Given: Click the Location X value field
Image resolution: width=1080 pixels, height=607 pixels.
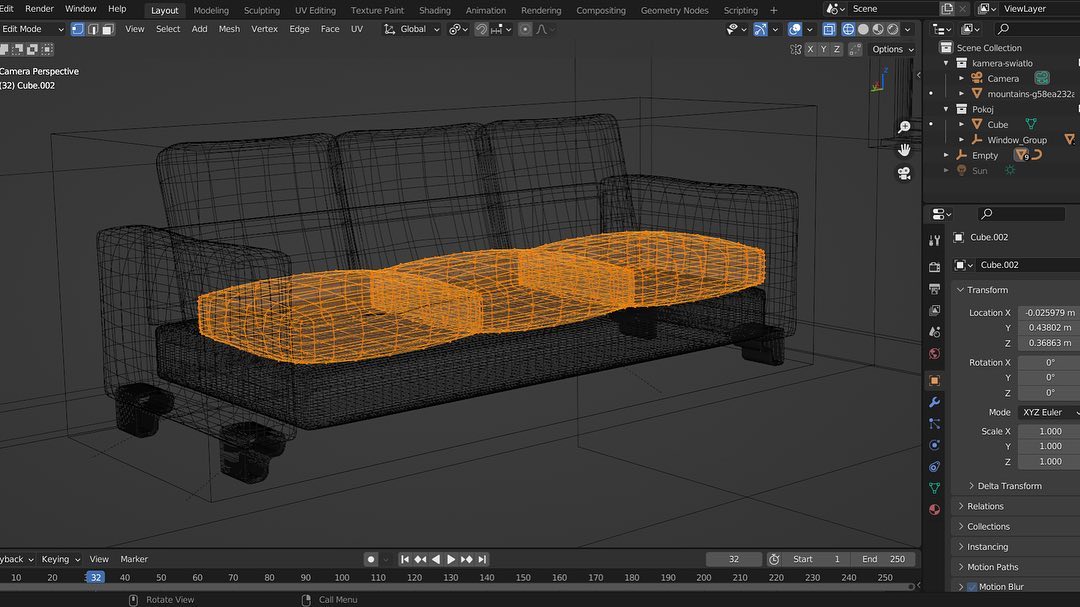Looking at the screenshot, I should (x=1048, y=313).
